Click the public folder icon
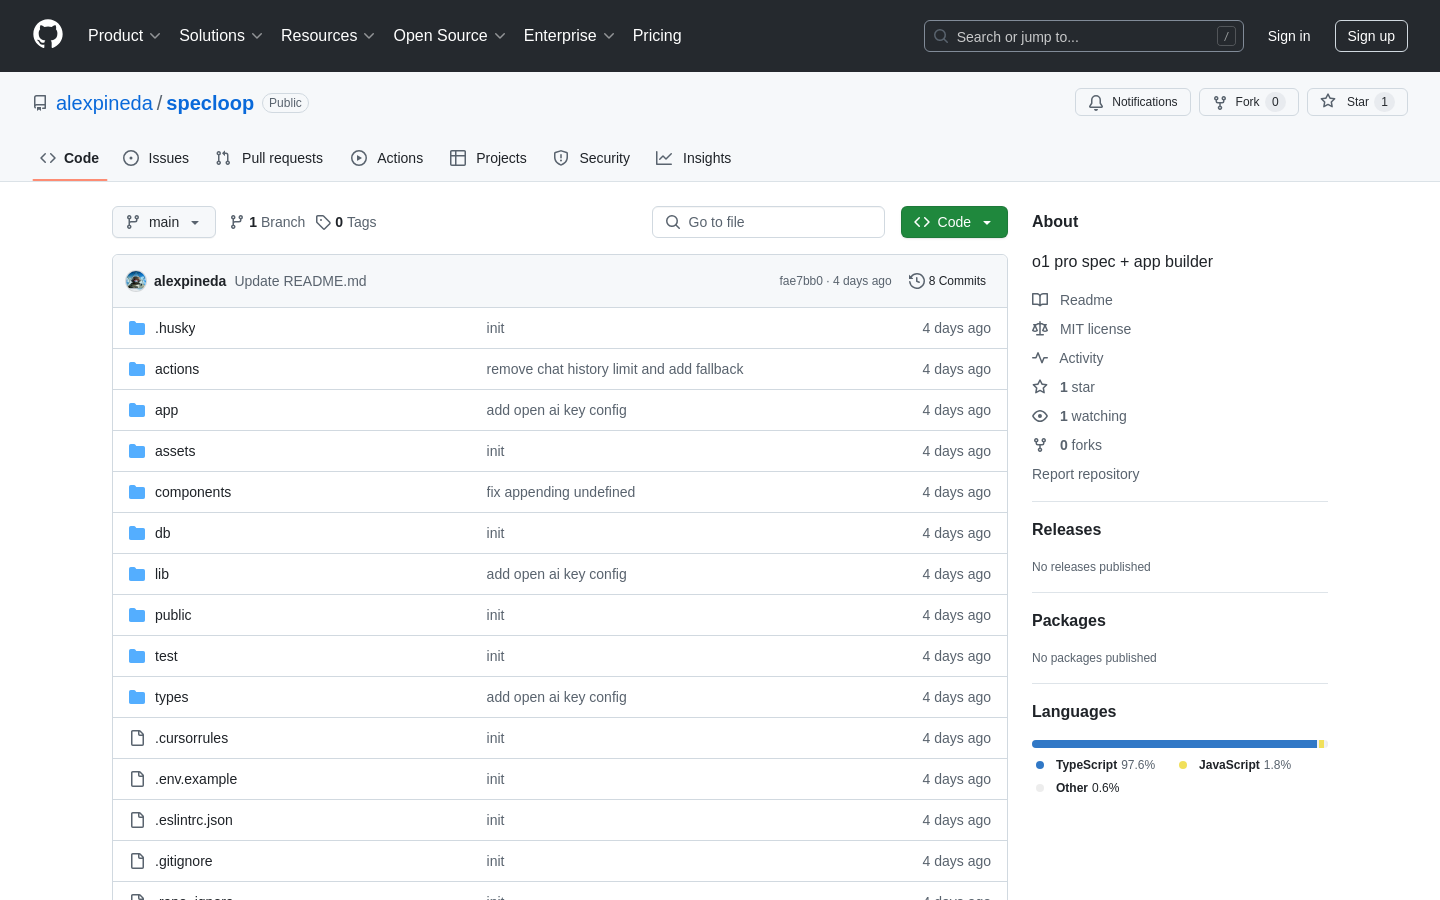This screenshot has width=1440, height=900. click(137, 615)
